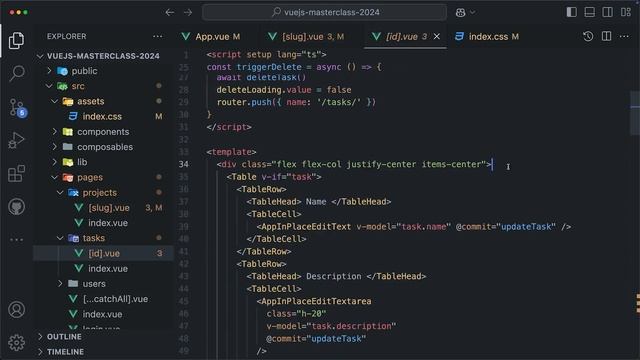The image size is (640, 360).
Task: Expand the lib folder
Action: [55, 162]
